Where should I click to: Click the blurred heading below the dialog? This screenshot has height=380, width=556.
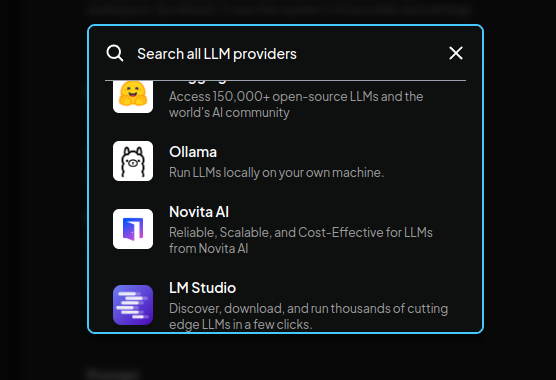click(113, 374)
